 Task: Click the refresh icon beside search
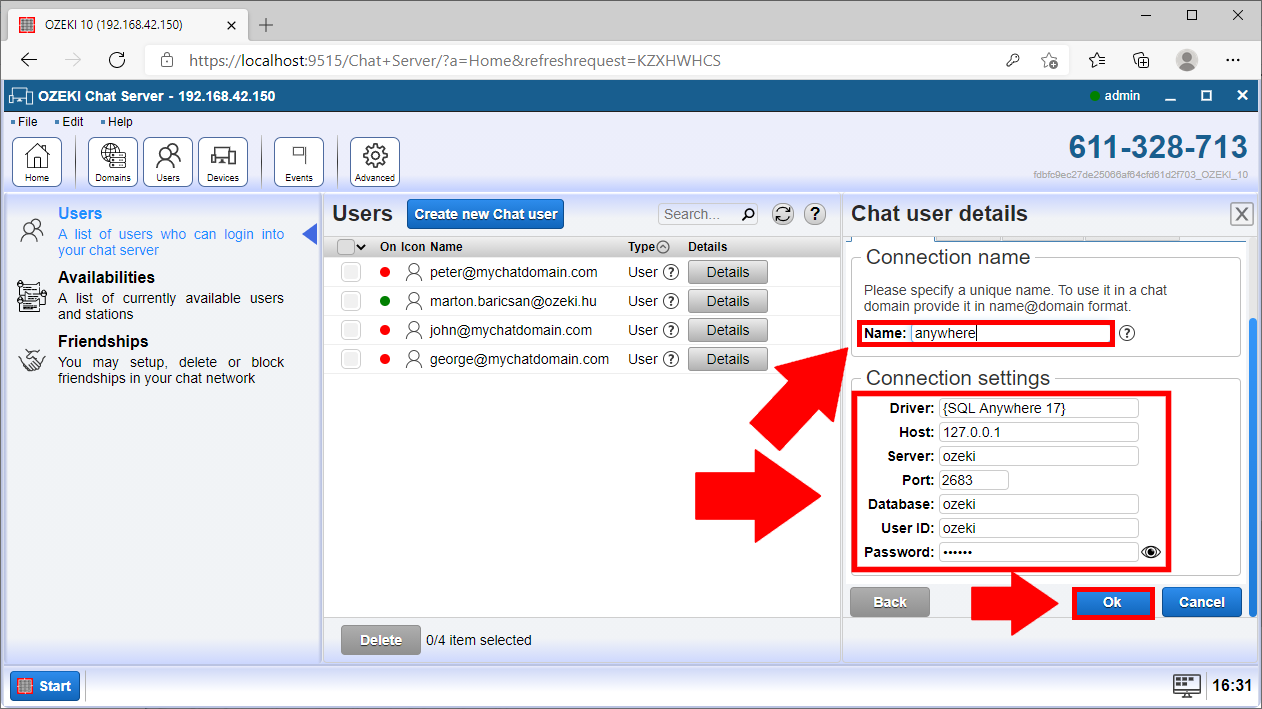tap(783, 214)
